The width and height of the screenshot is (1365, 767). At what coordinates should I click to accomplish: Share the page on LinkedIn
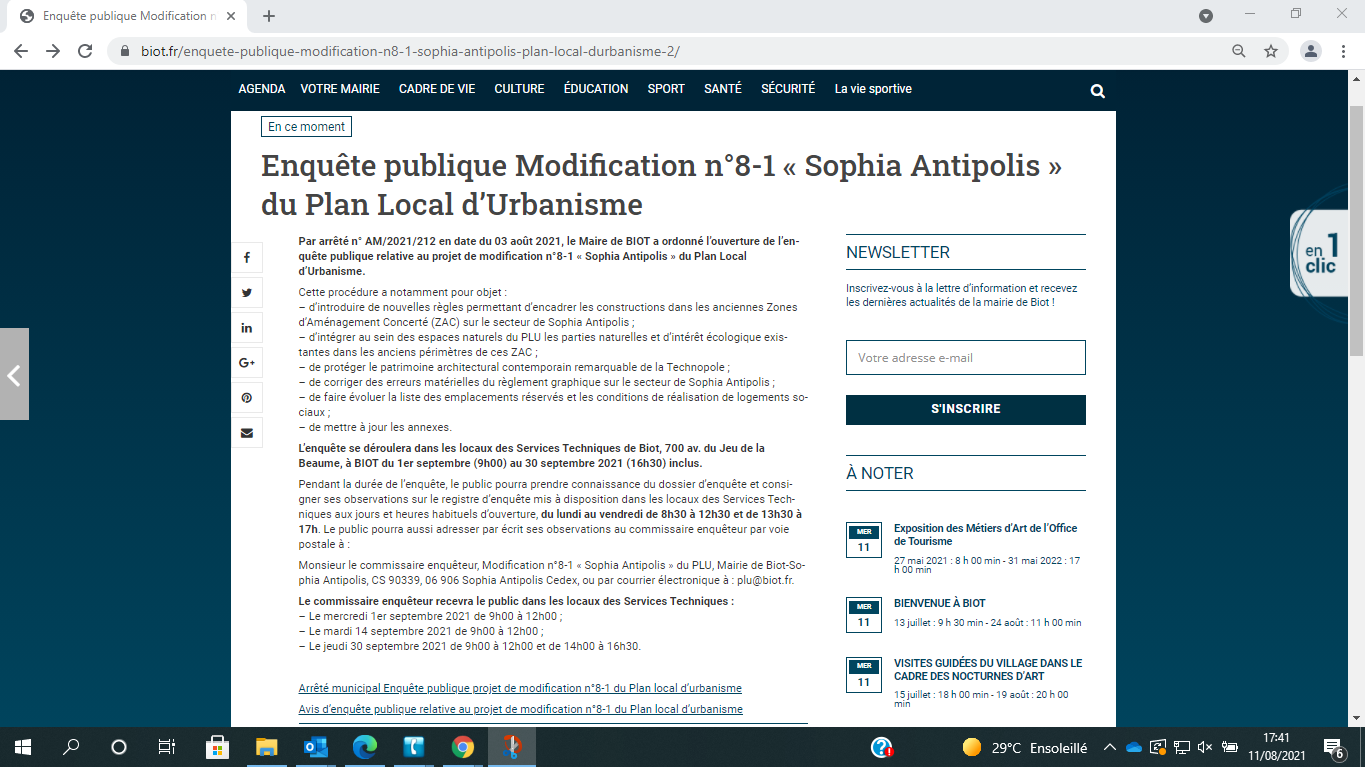(x=247, y=328)
